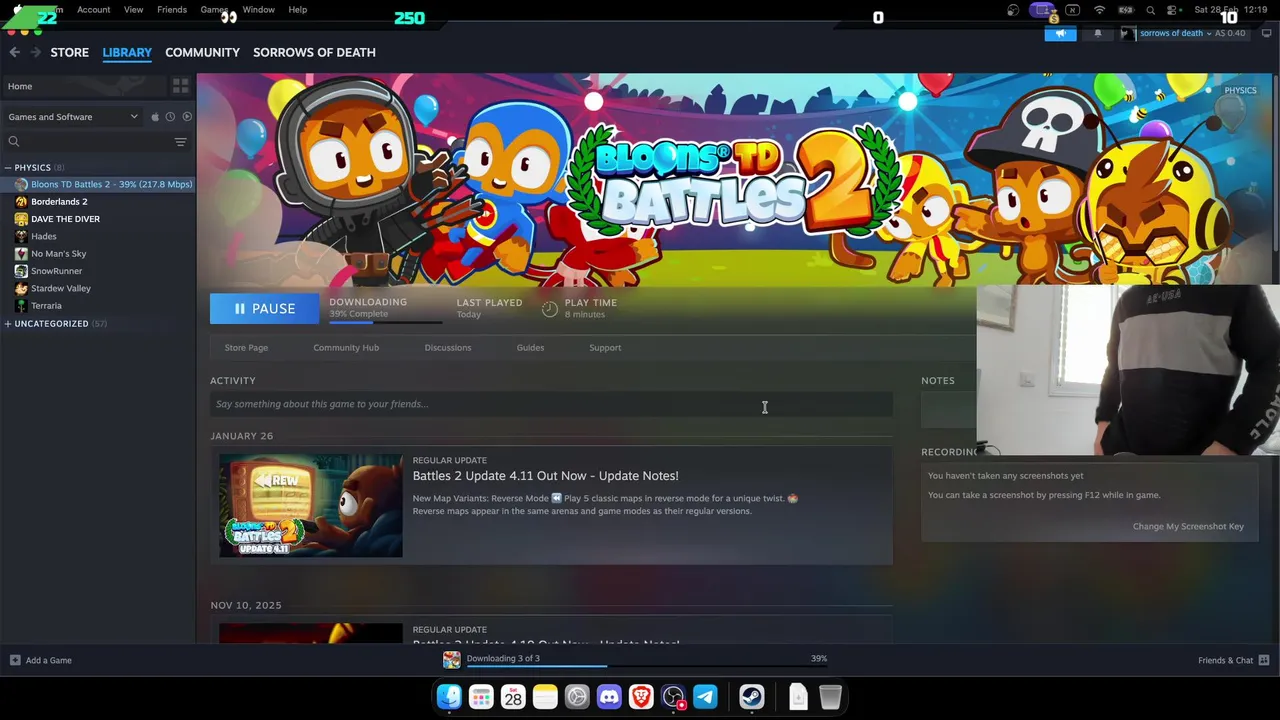Open the Guides link
Viewport: 1280px width, 720px height.
click(530, 348)
